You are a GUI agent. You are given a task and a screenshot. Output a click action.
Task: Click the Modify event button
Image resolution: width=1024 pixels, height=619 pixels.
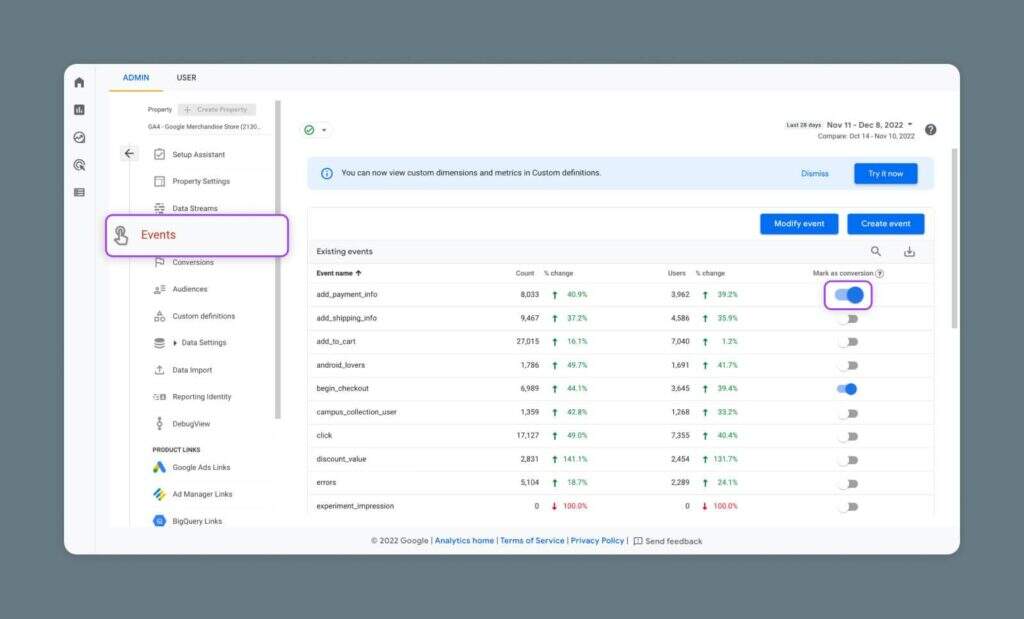click(798, 224)
